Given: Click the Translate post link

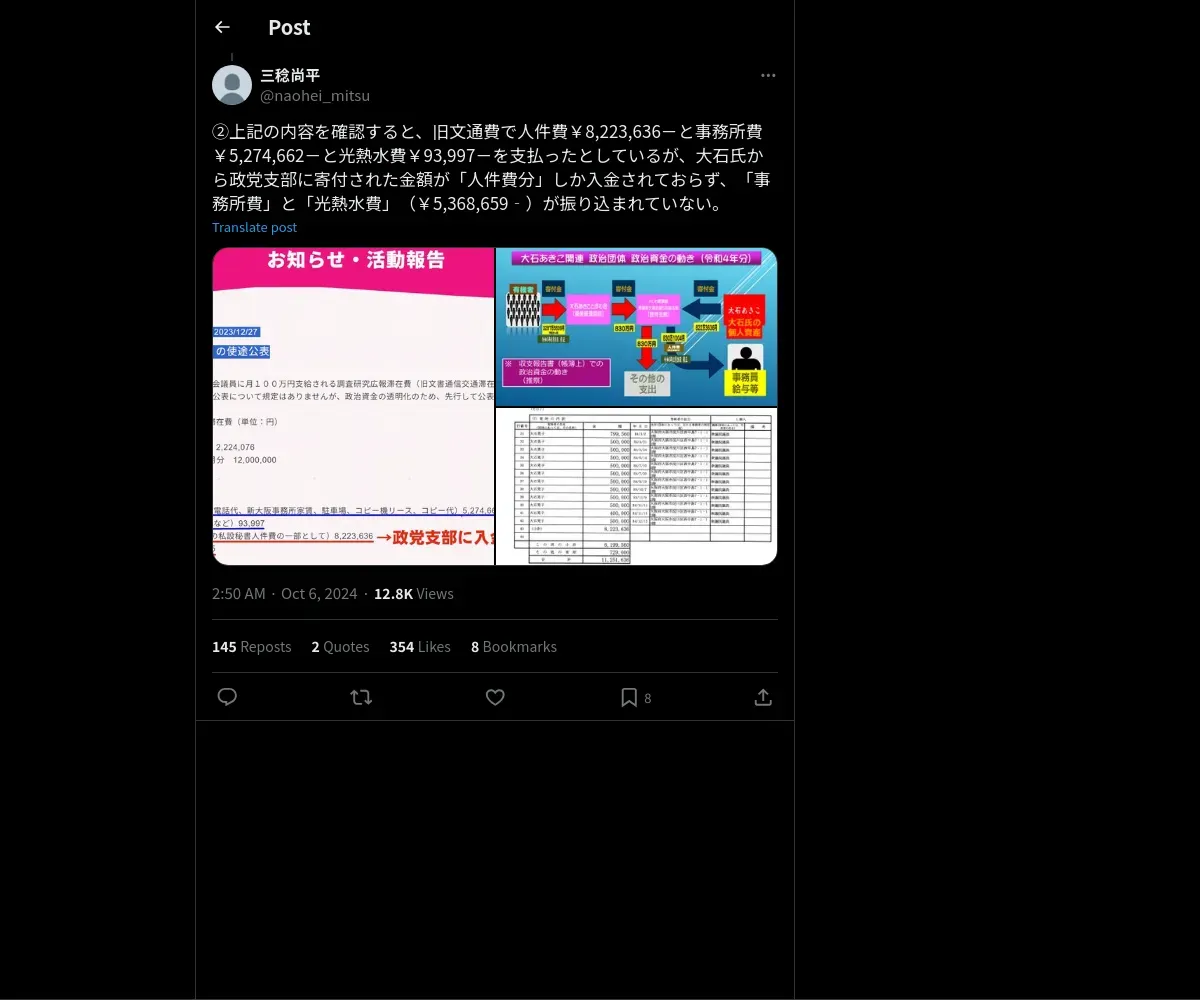Looking at the screenshot, I should (x=254, y=227).
